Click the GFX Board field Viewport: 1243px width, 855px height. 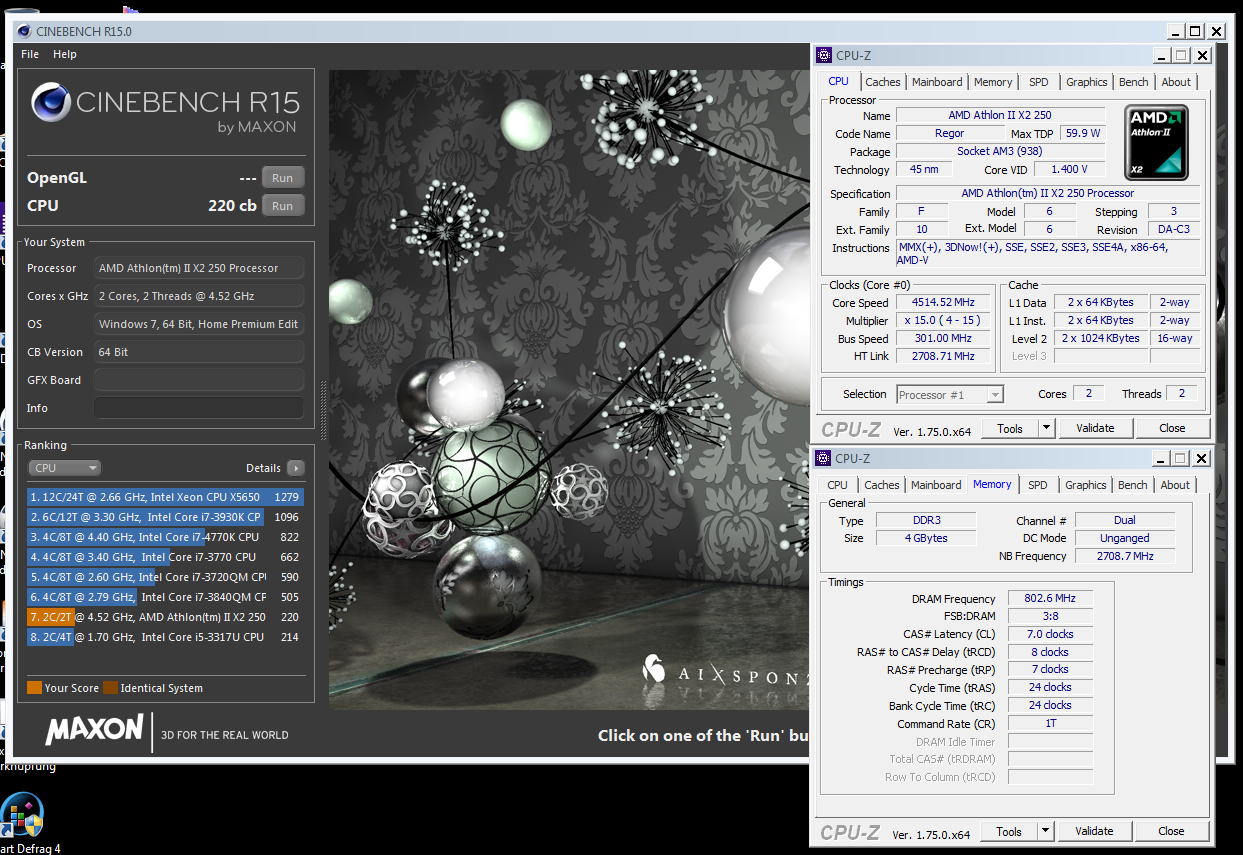click(x=198, y=380)
